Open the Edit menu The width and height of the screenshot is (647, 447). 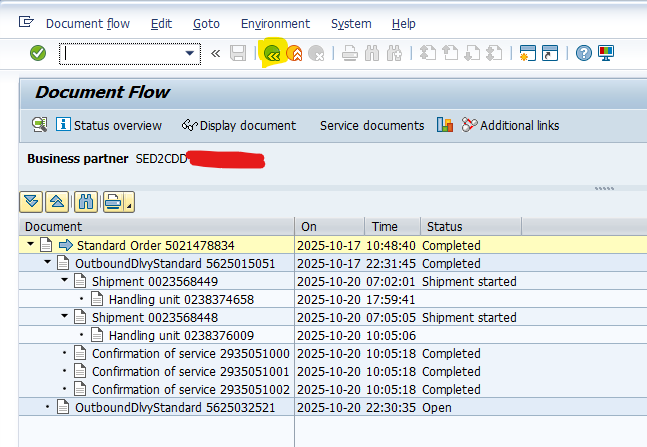(x=161, y=24)
